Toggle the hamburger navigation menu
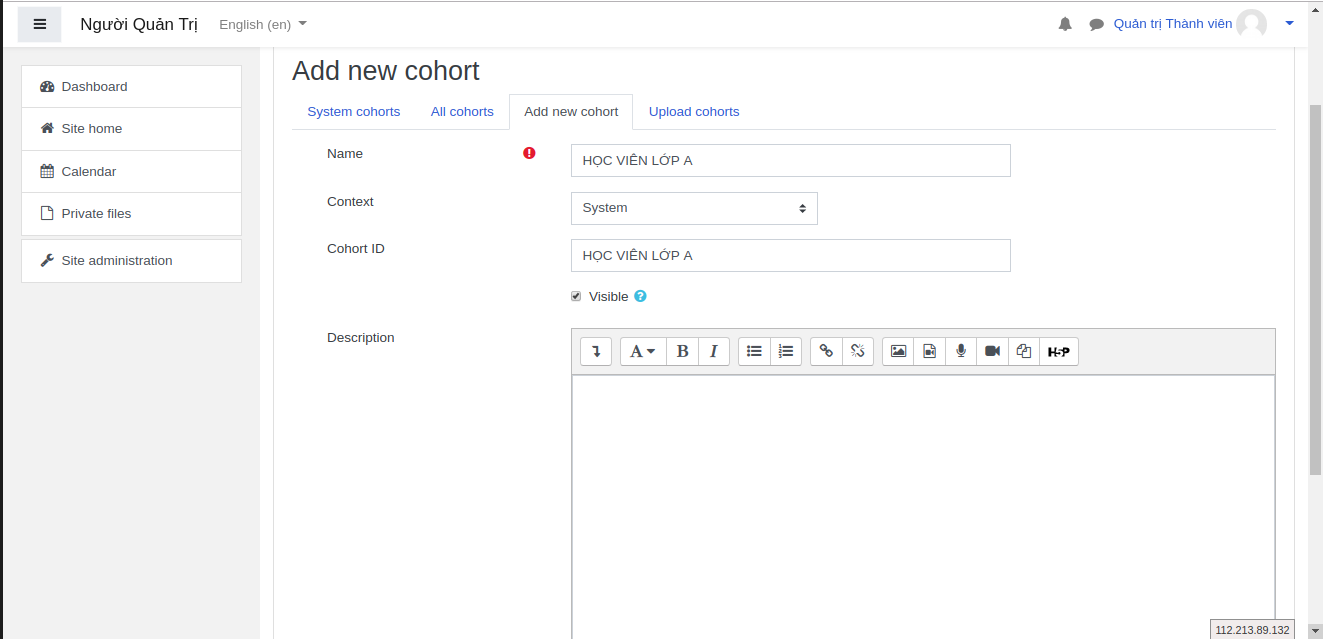This screenshot has height=639, width=1323. [x=39, y=23]
